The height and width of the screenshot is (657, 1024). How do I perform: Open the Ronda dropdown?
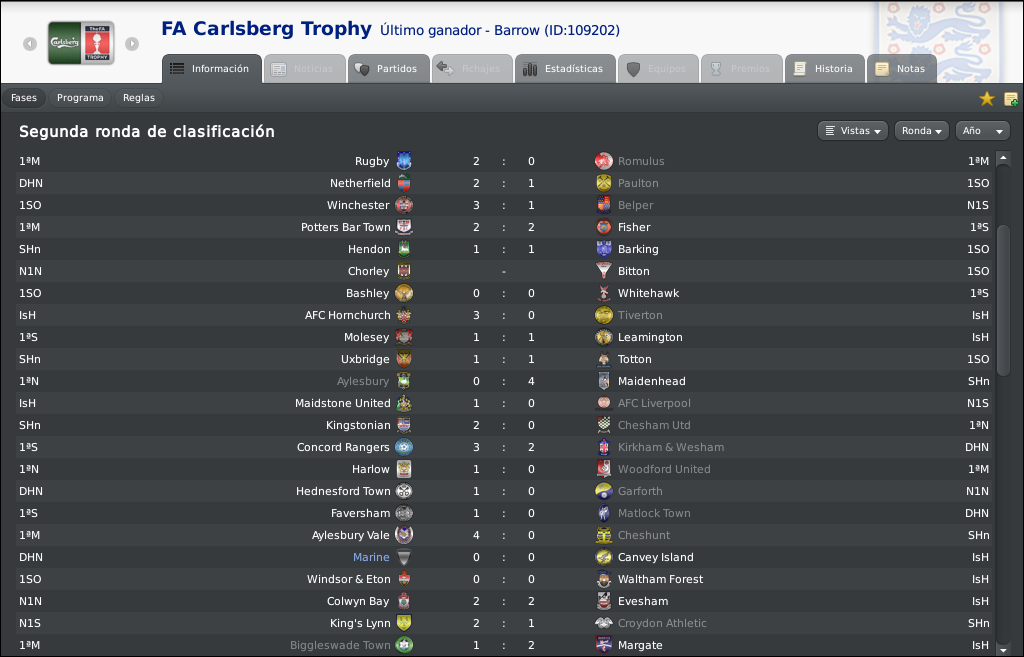tap(921, 131)
